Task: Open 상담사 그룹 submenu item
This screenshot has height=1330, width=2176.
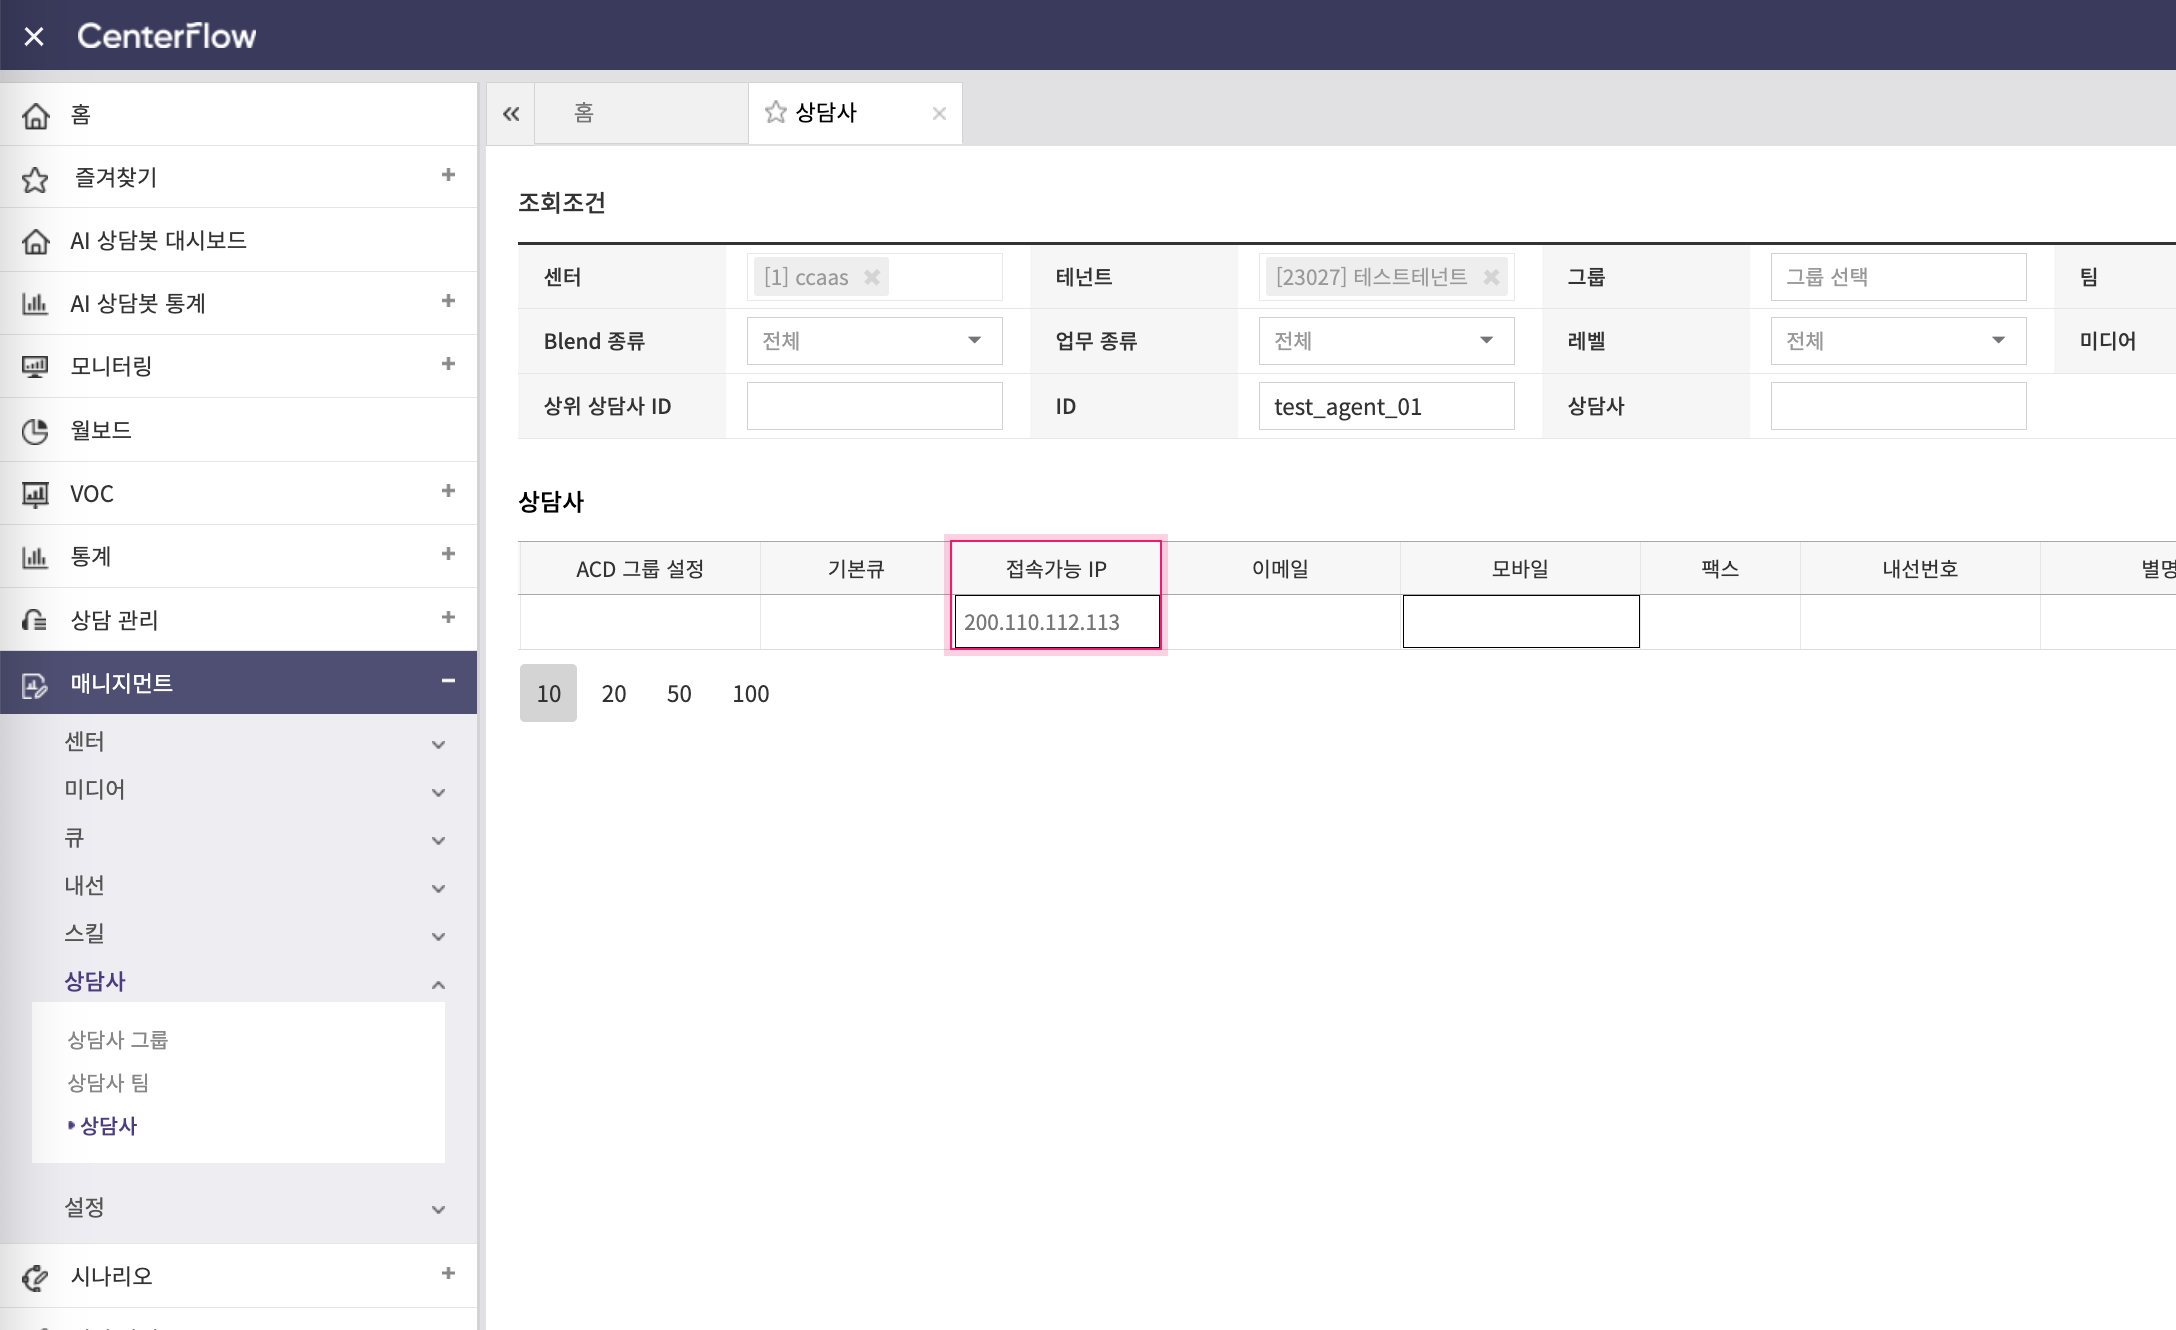Action: 118,1040
